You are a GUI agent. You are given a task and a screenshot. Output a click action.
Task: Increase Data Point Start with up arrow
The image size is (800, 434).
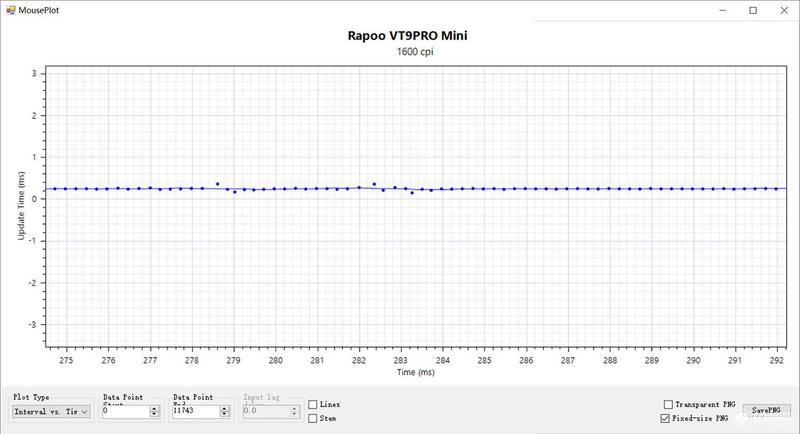155,409
